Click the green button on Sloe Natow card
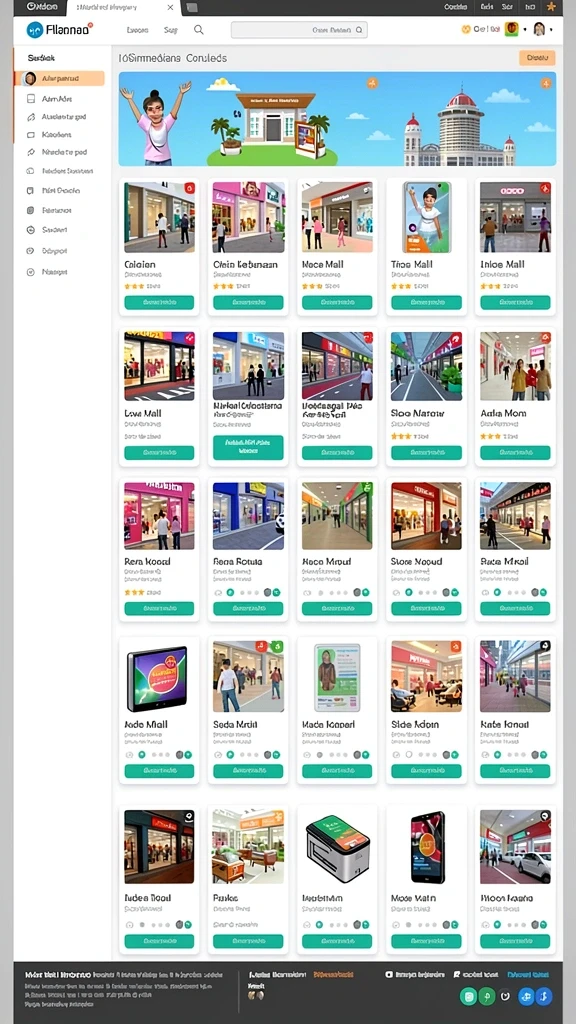The width and height of the screenshot is (576, 1024). (x=426, y=453)
